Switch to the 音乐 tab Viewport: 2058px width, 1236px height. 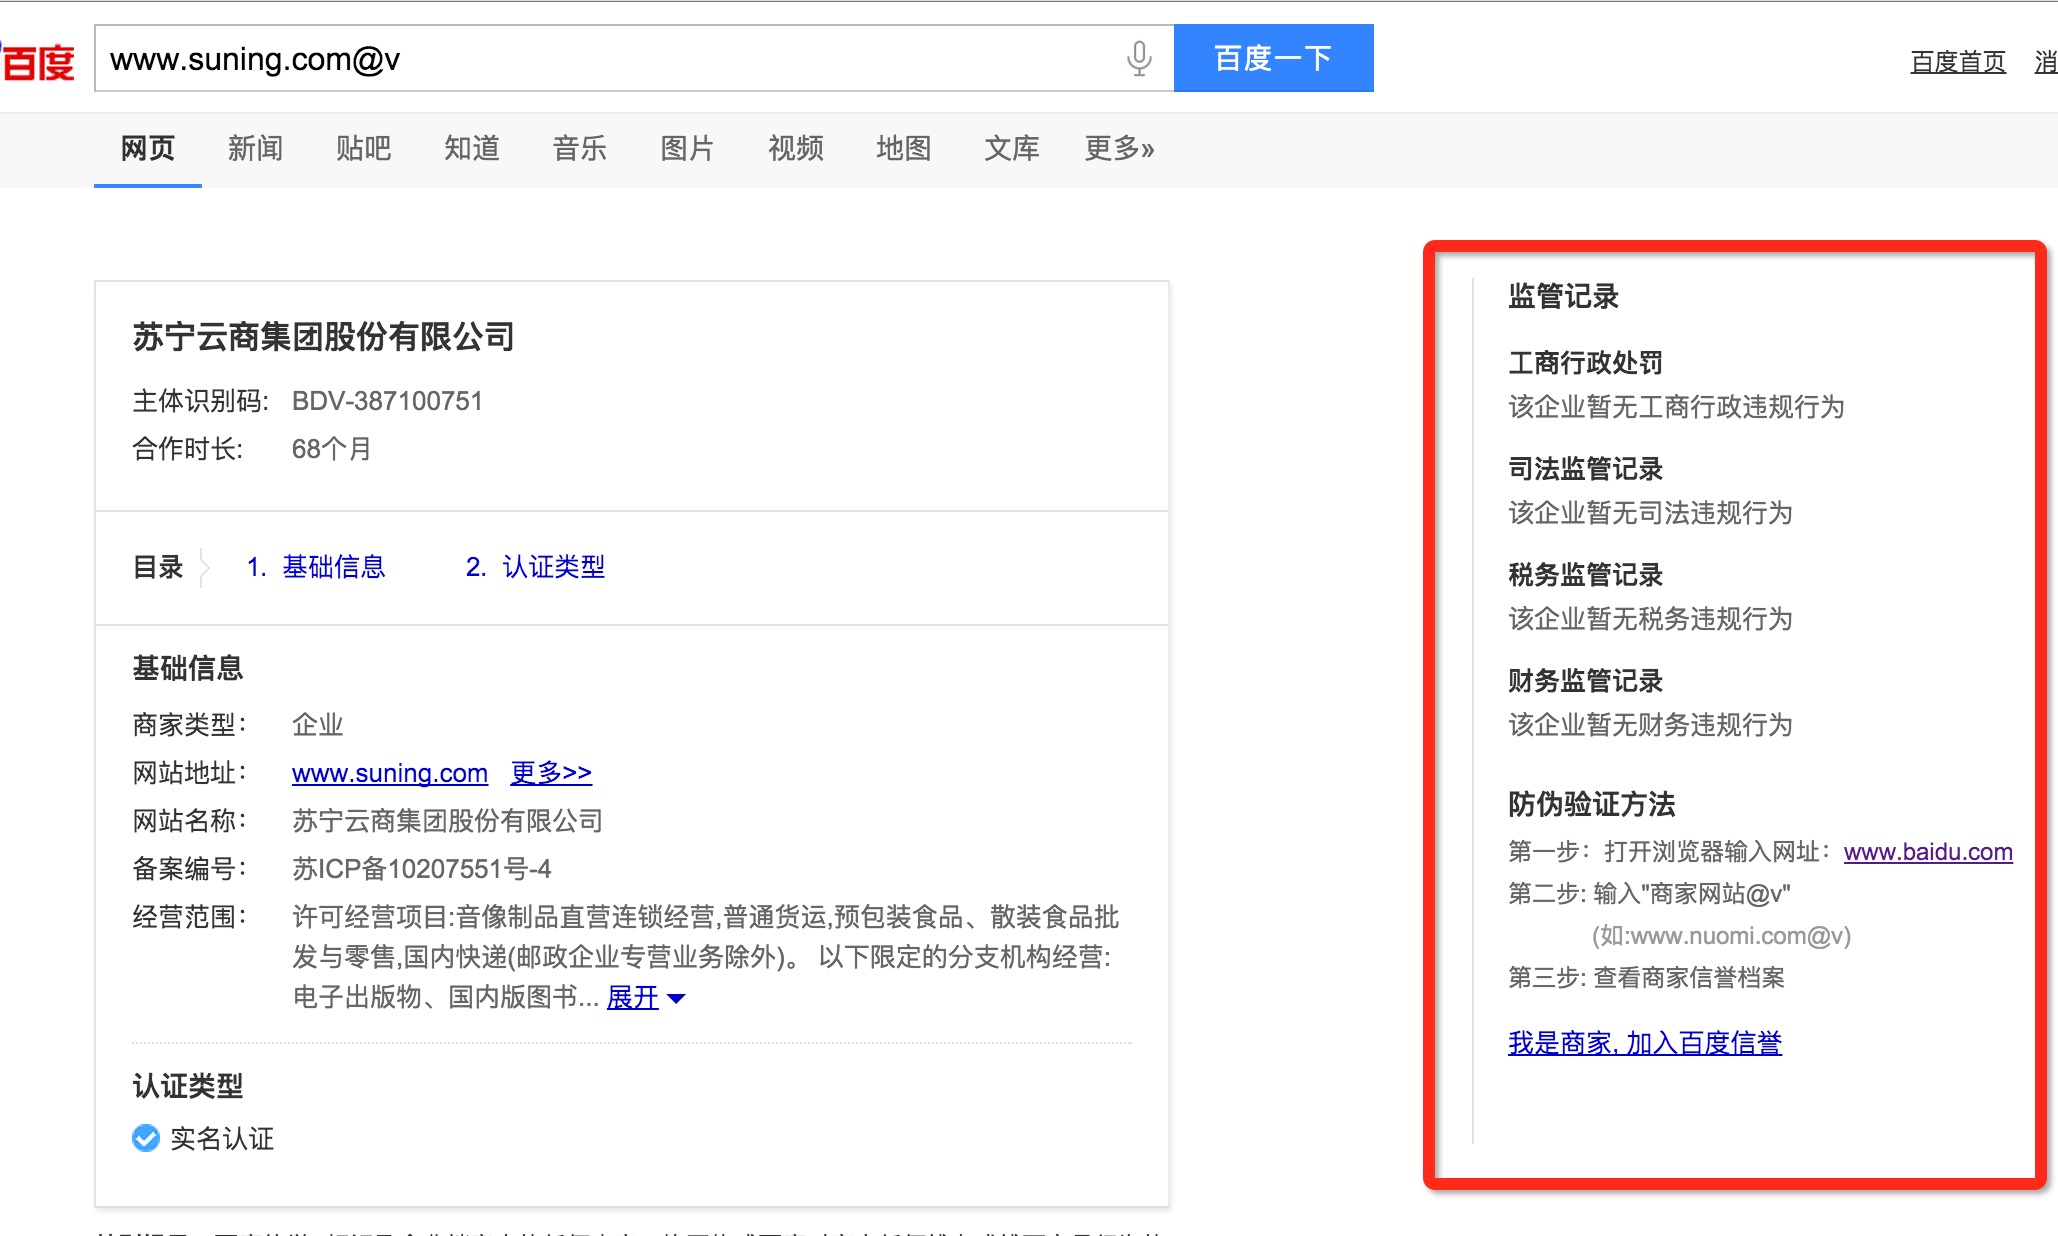(579, 149)
